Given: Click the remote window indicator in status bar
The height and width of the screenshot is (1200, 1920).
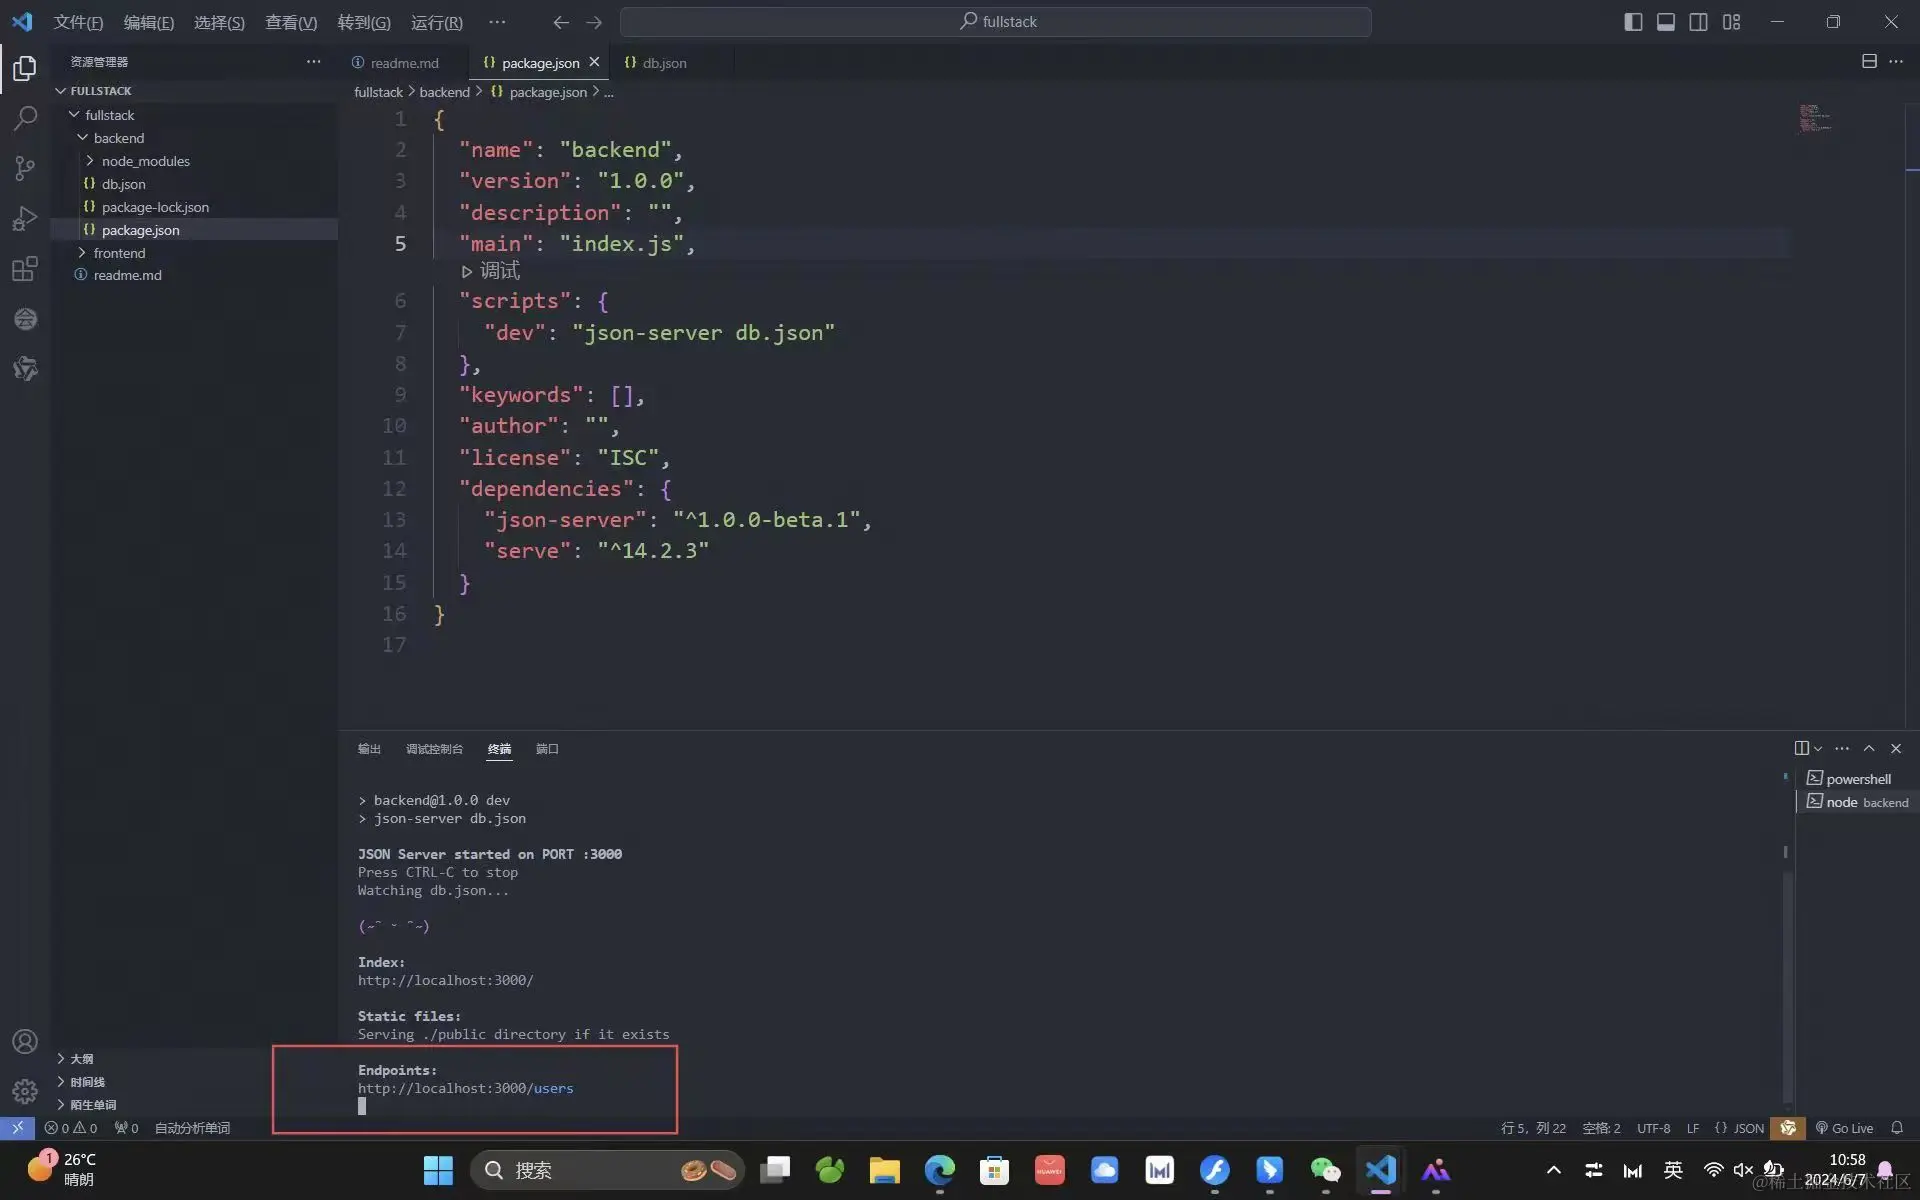Looking at the screenshot, I should 17,1128.
